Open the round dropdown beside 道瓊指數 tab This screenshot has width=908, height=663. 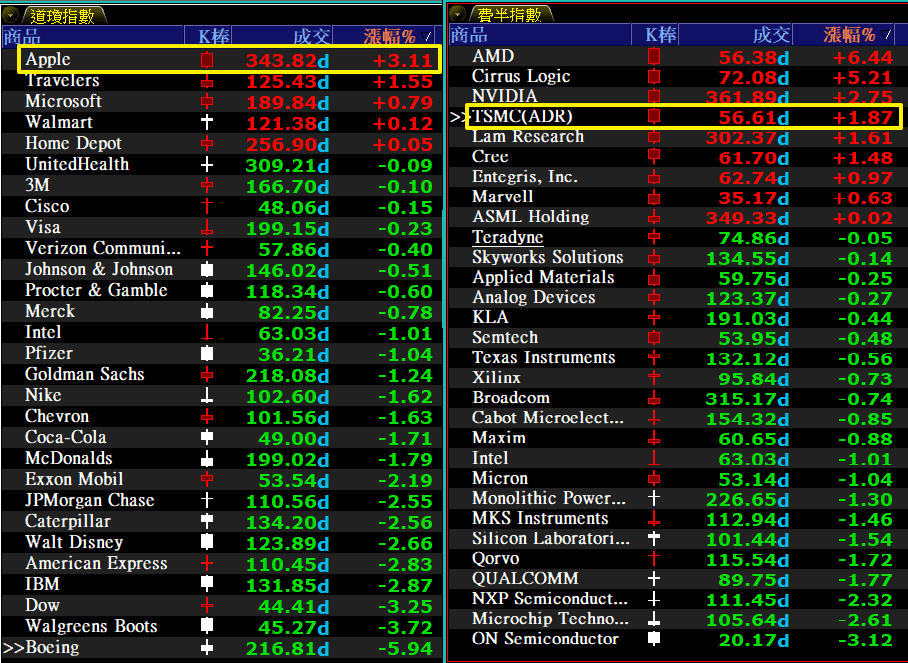pos(11,15)
